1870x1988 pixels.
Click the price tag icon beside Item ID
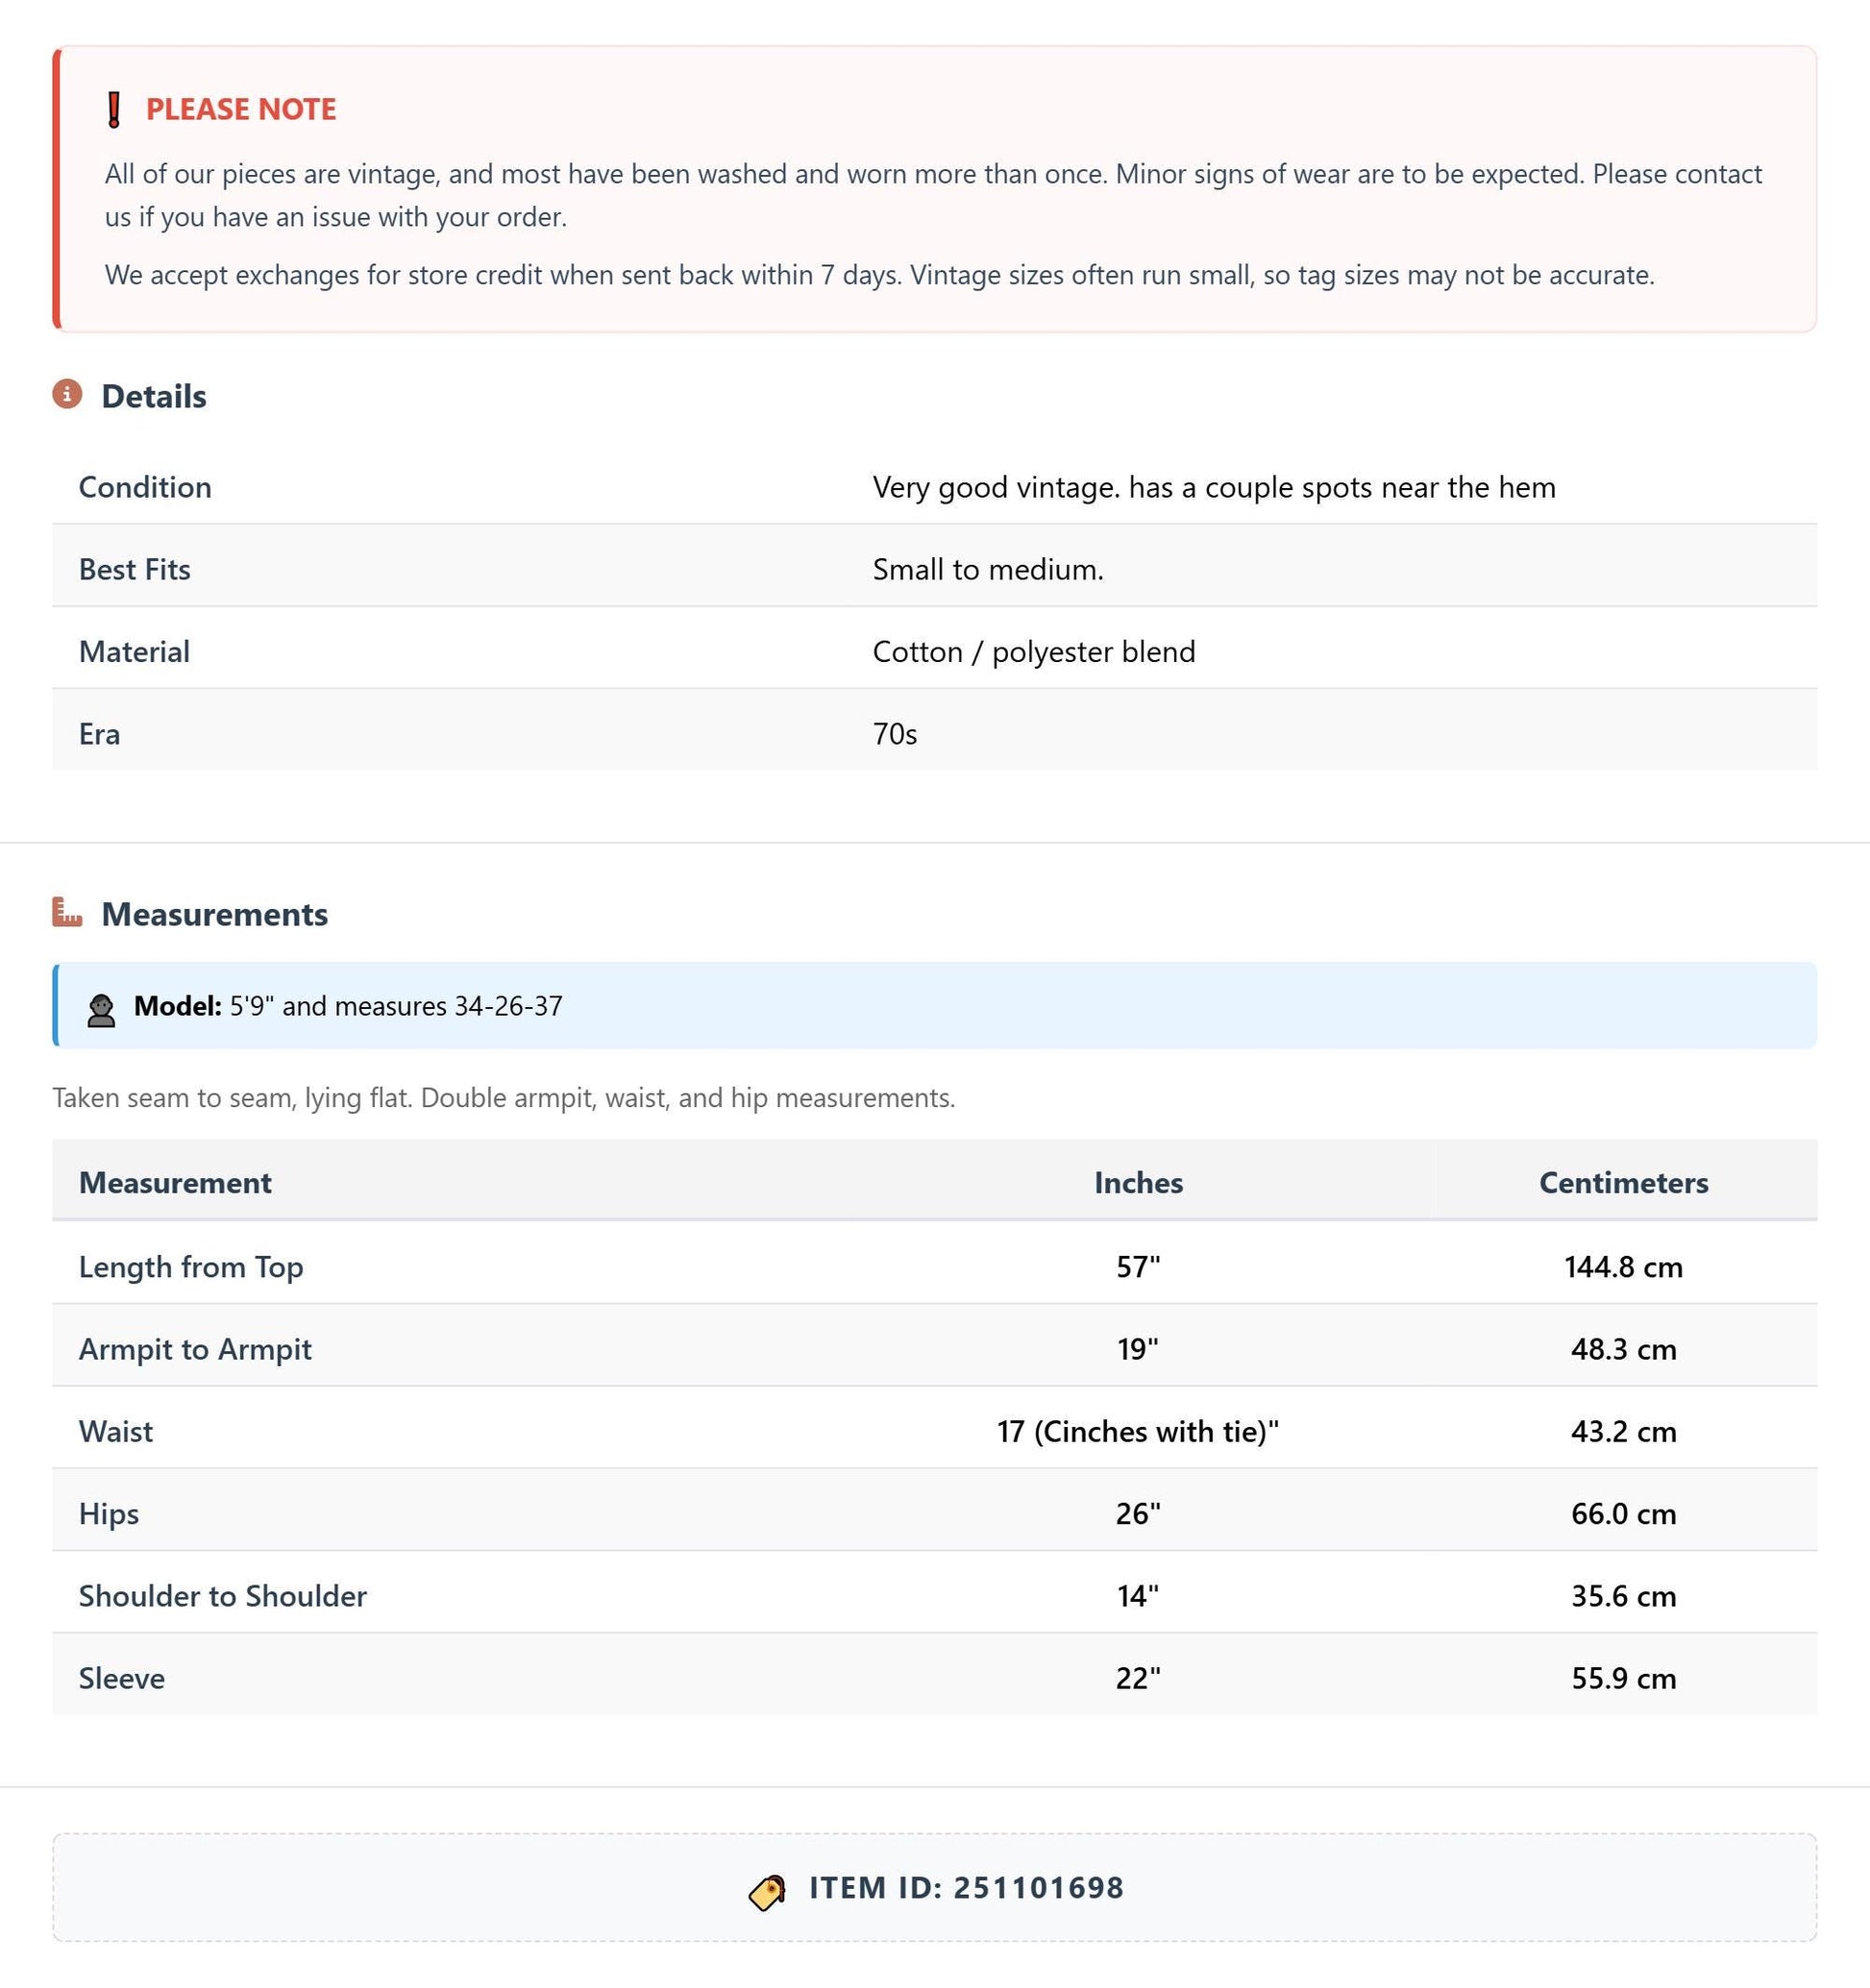tap(768, 1892)
